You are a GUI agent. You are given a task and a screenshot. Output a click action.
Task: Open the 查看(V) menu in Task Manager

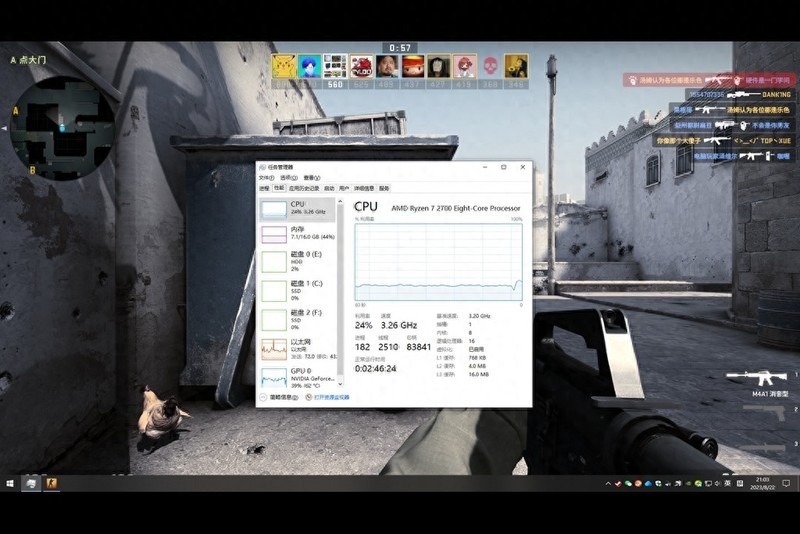click(312, 177)
